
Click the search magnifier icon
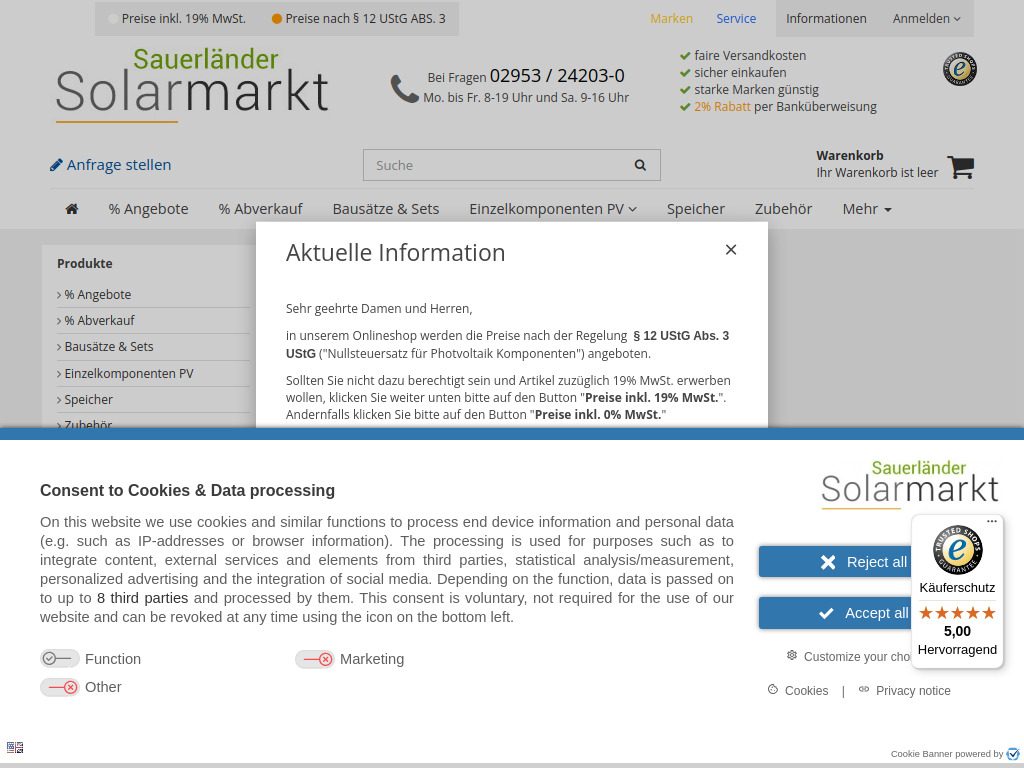point(640,164)
